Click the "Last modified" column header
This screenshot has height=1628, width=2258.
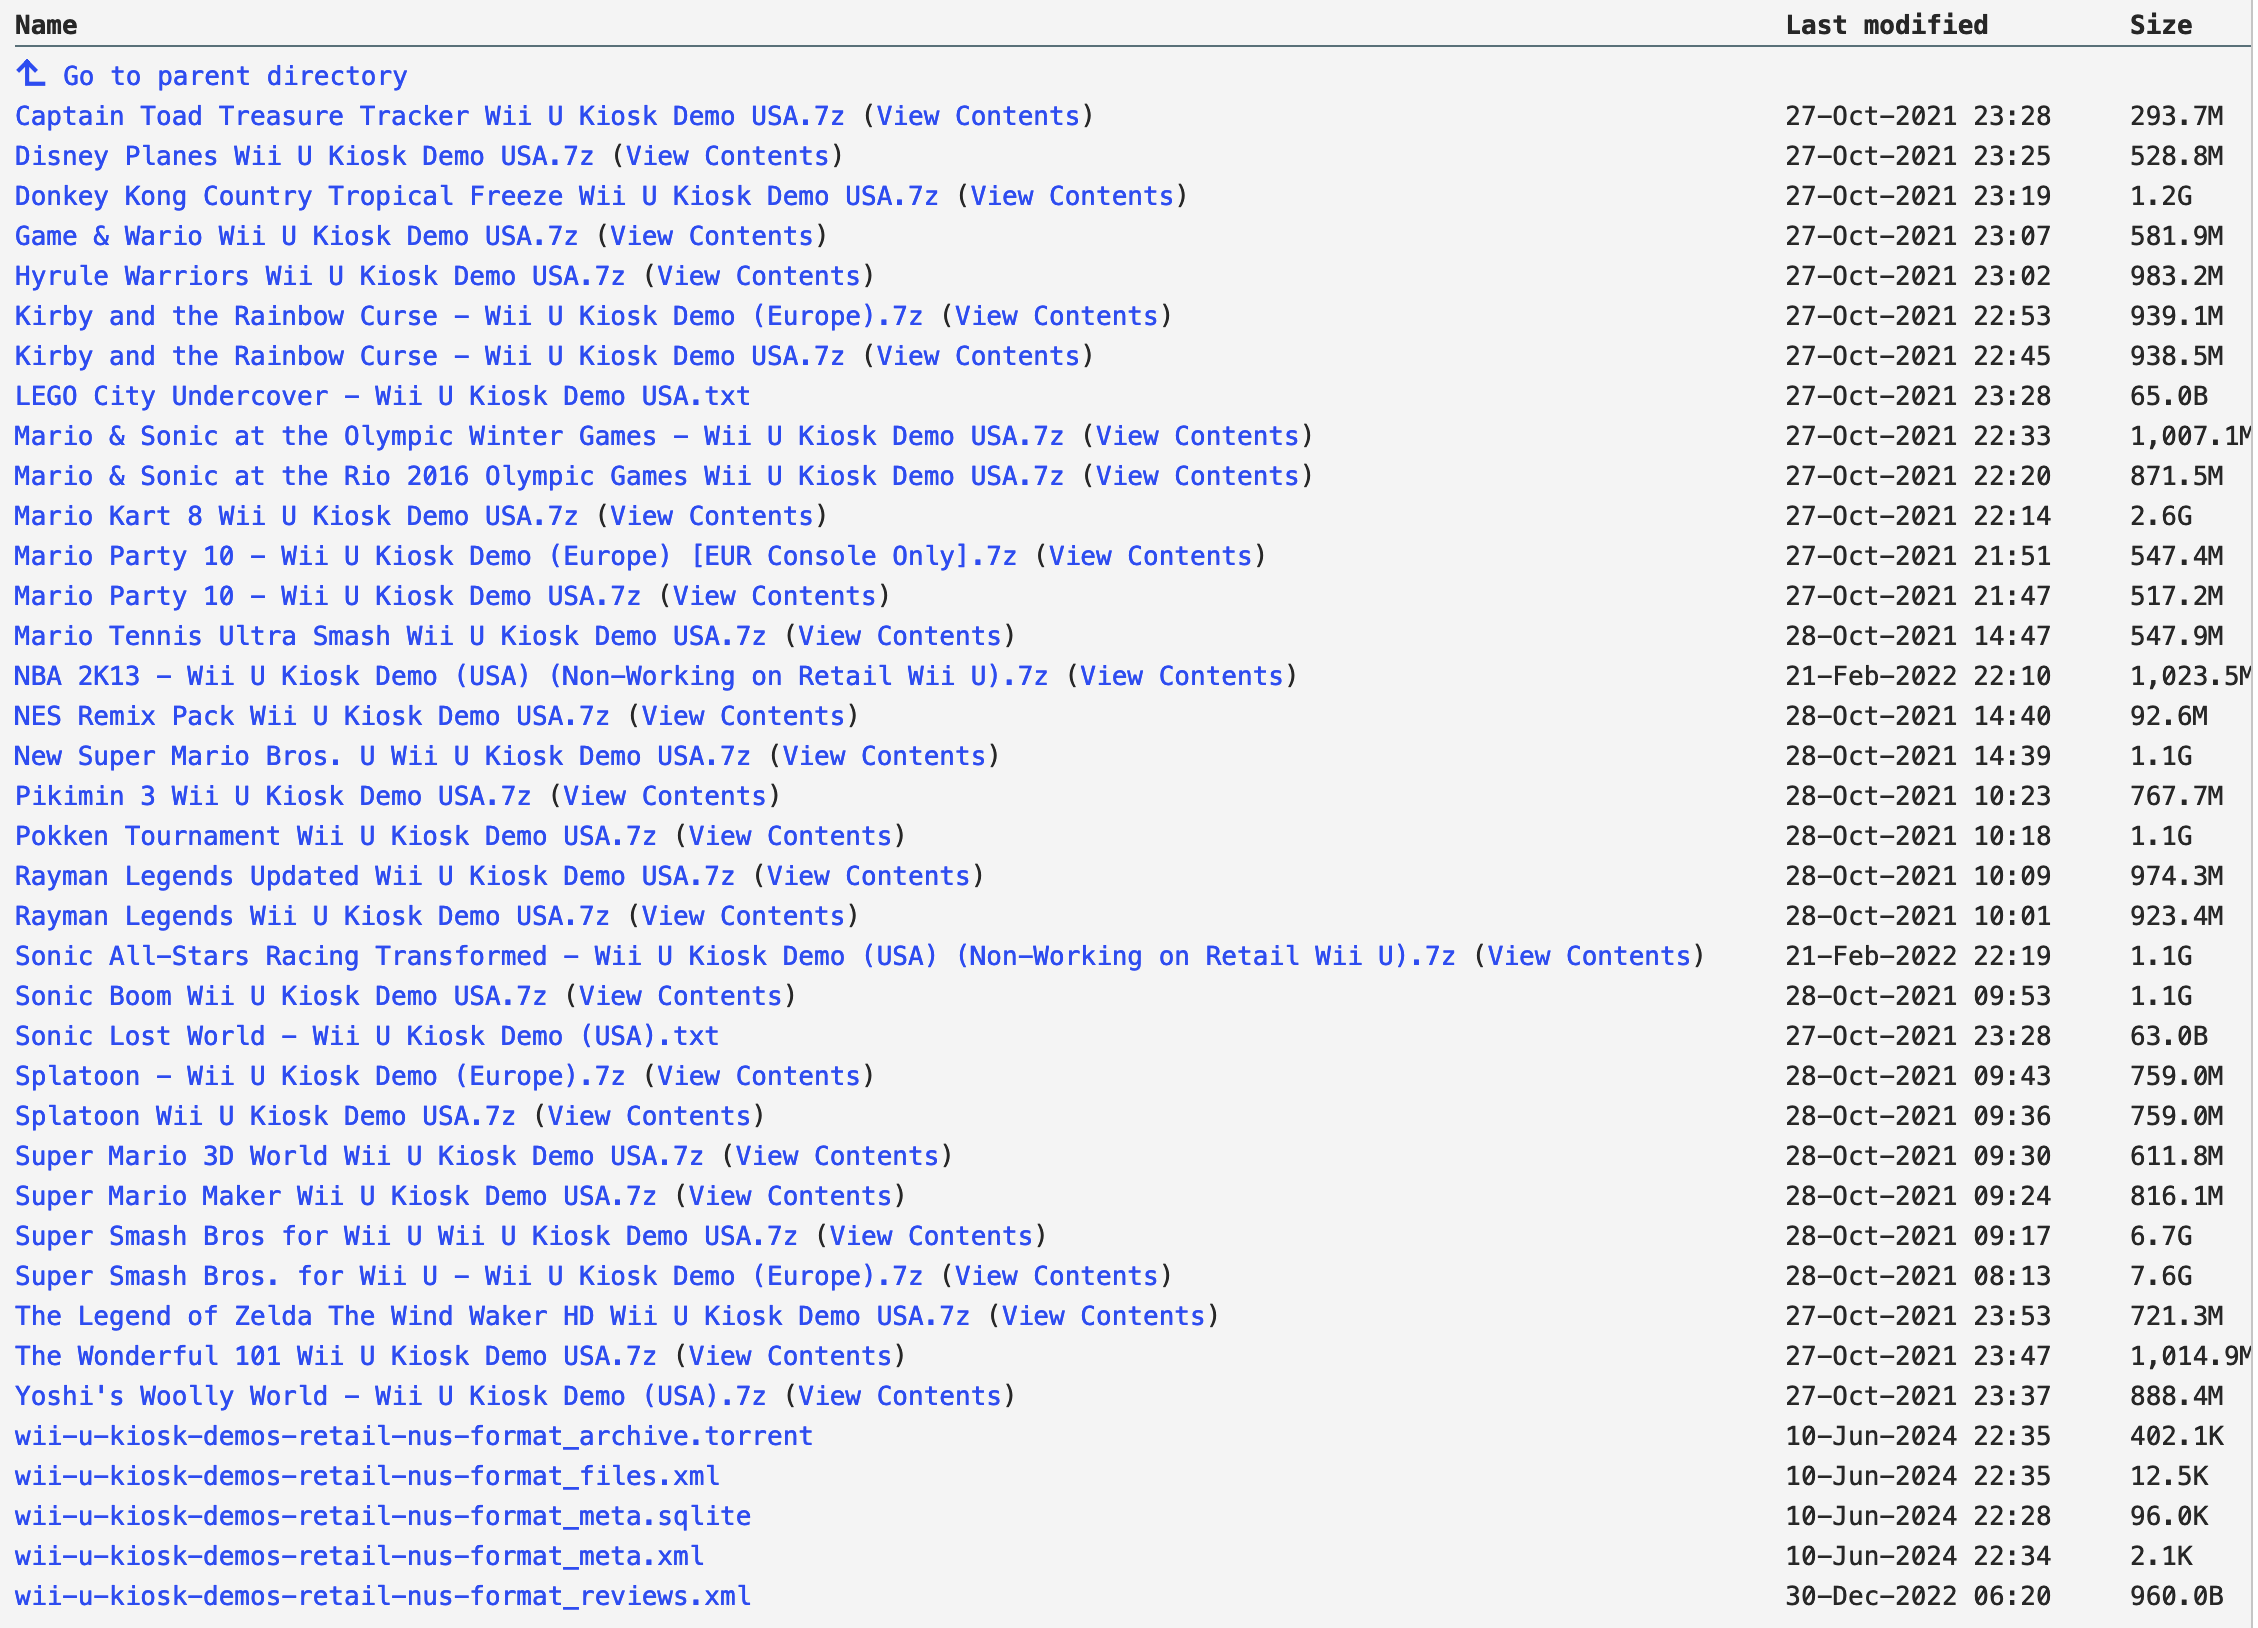coord(1887,25)
